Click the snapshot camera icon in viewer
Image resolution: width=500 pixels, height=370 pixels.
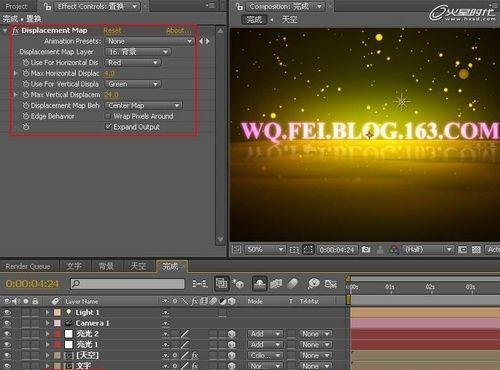[x=366, y=249]
